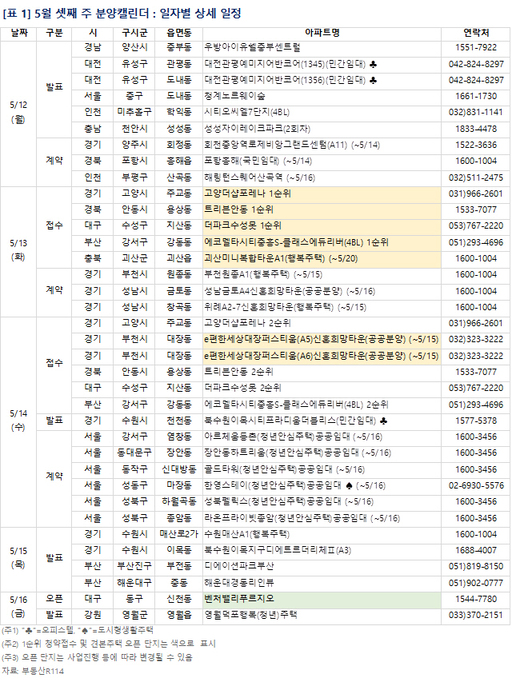The image size is (512, 682).
Task: Select apartment '디에이션파크부산'
Action: coord(239,566)
